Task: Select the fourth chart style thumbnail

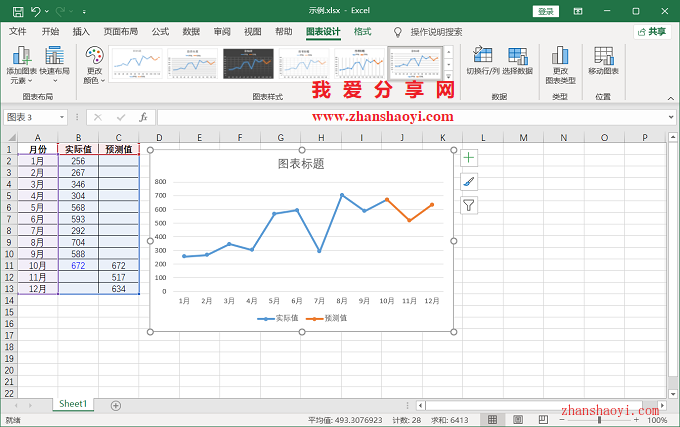Action: (x=304, y=63)
